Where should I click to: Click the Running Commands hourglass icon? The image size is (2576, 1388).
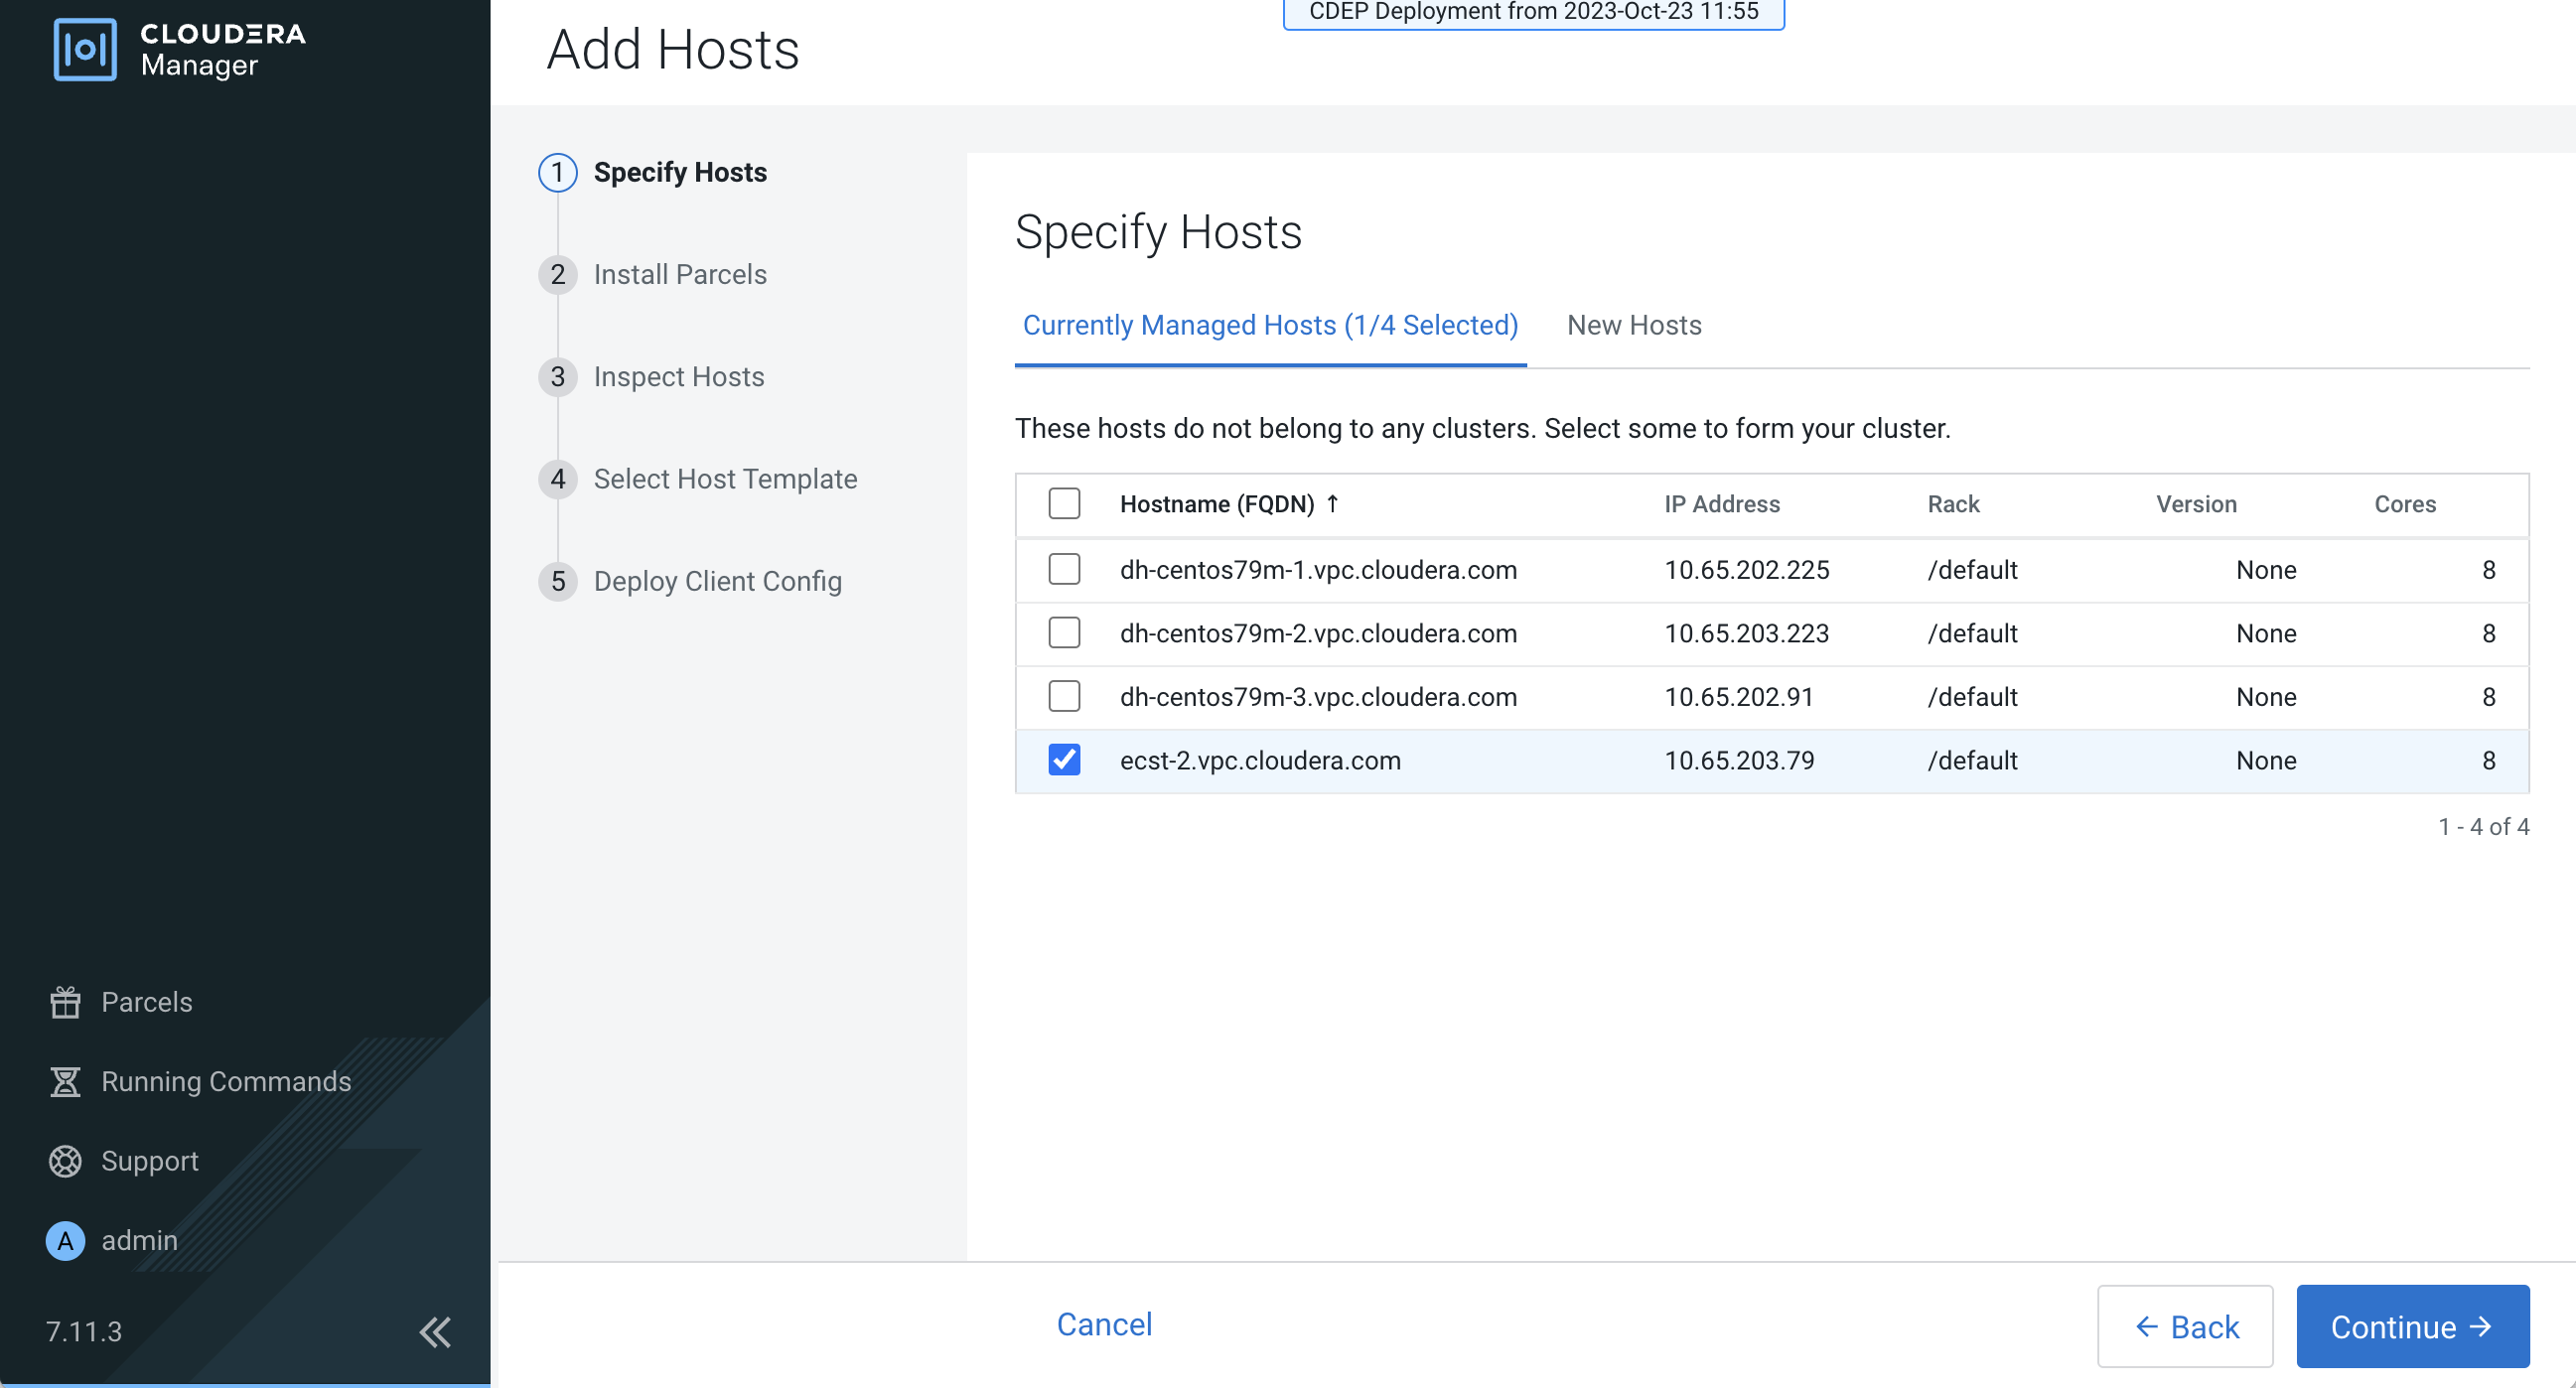point(65,1081)
